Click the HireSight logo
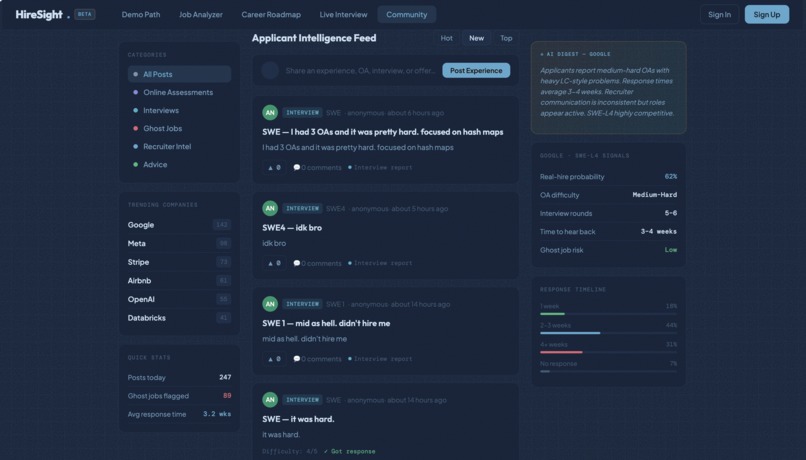Screen dimensions: 806x460 [42, 14]
